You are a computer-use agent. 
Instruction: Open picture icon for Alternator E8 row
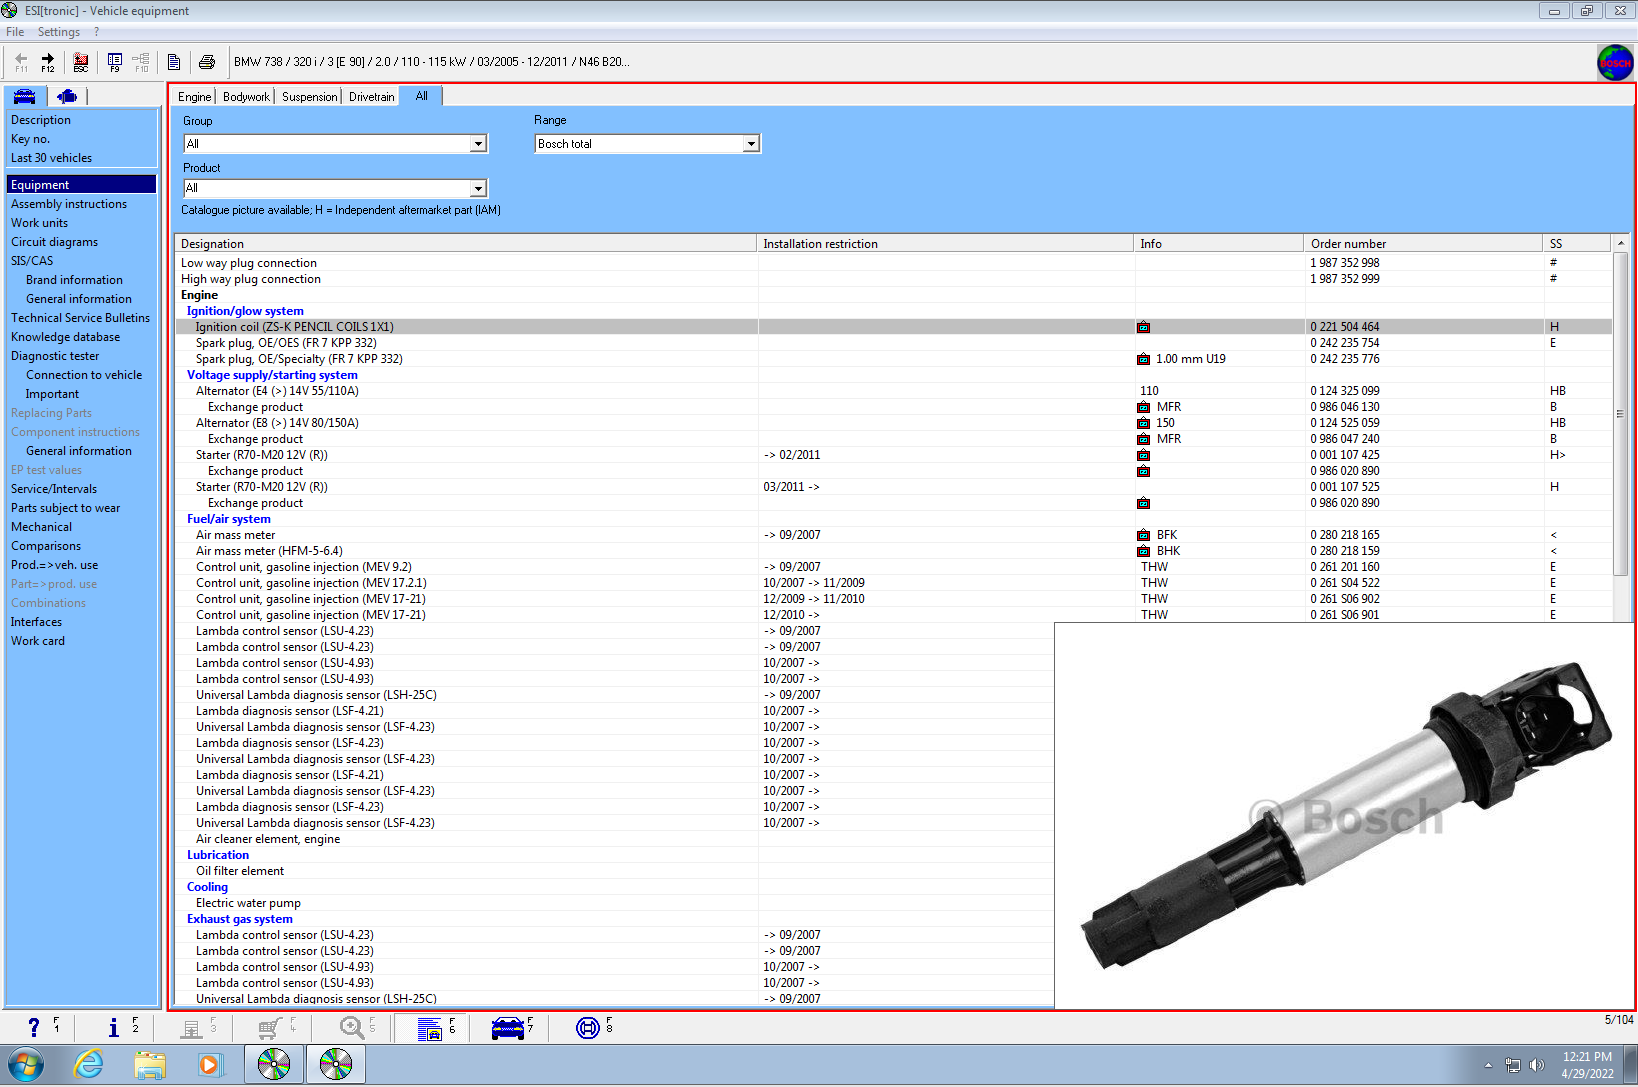[x=1143, y=423]
